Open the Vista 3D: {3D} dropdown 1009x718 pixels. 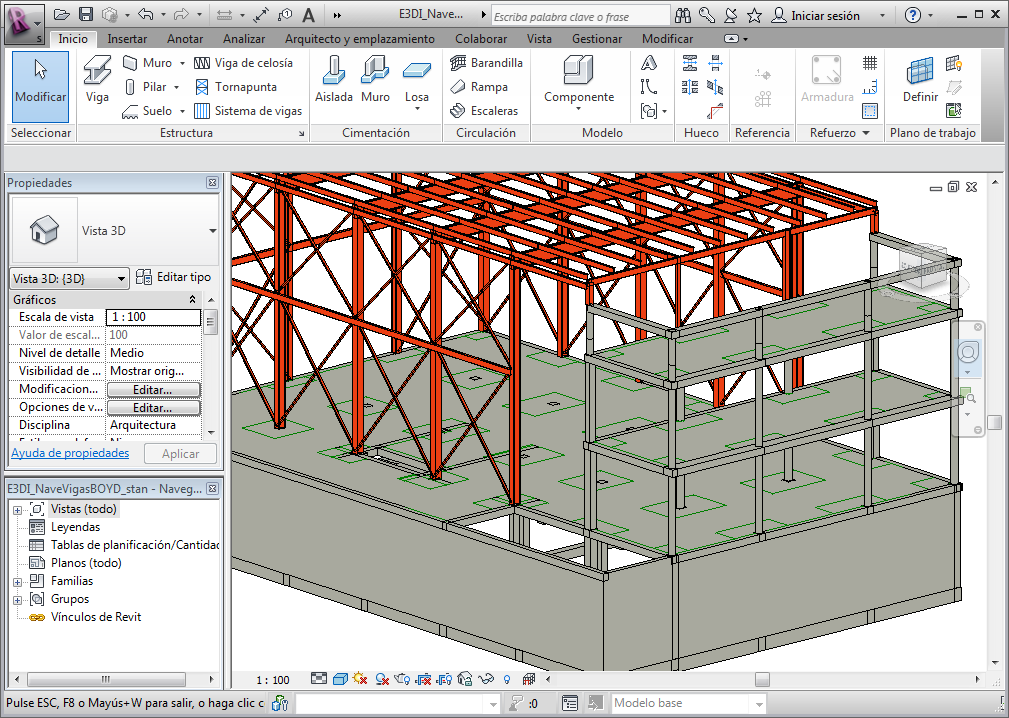click(69, 278)
